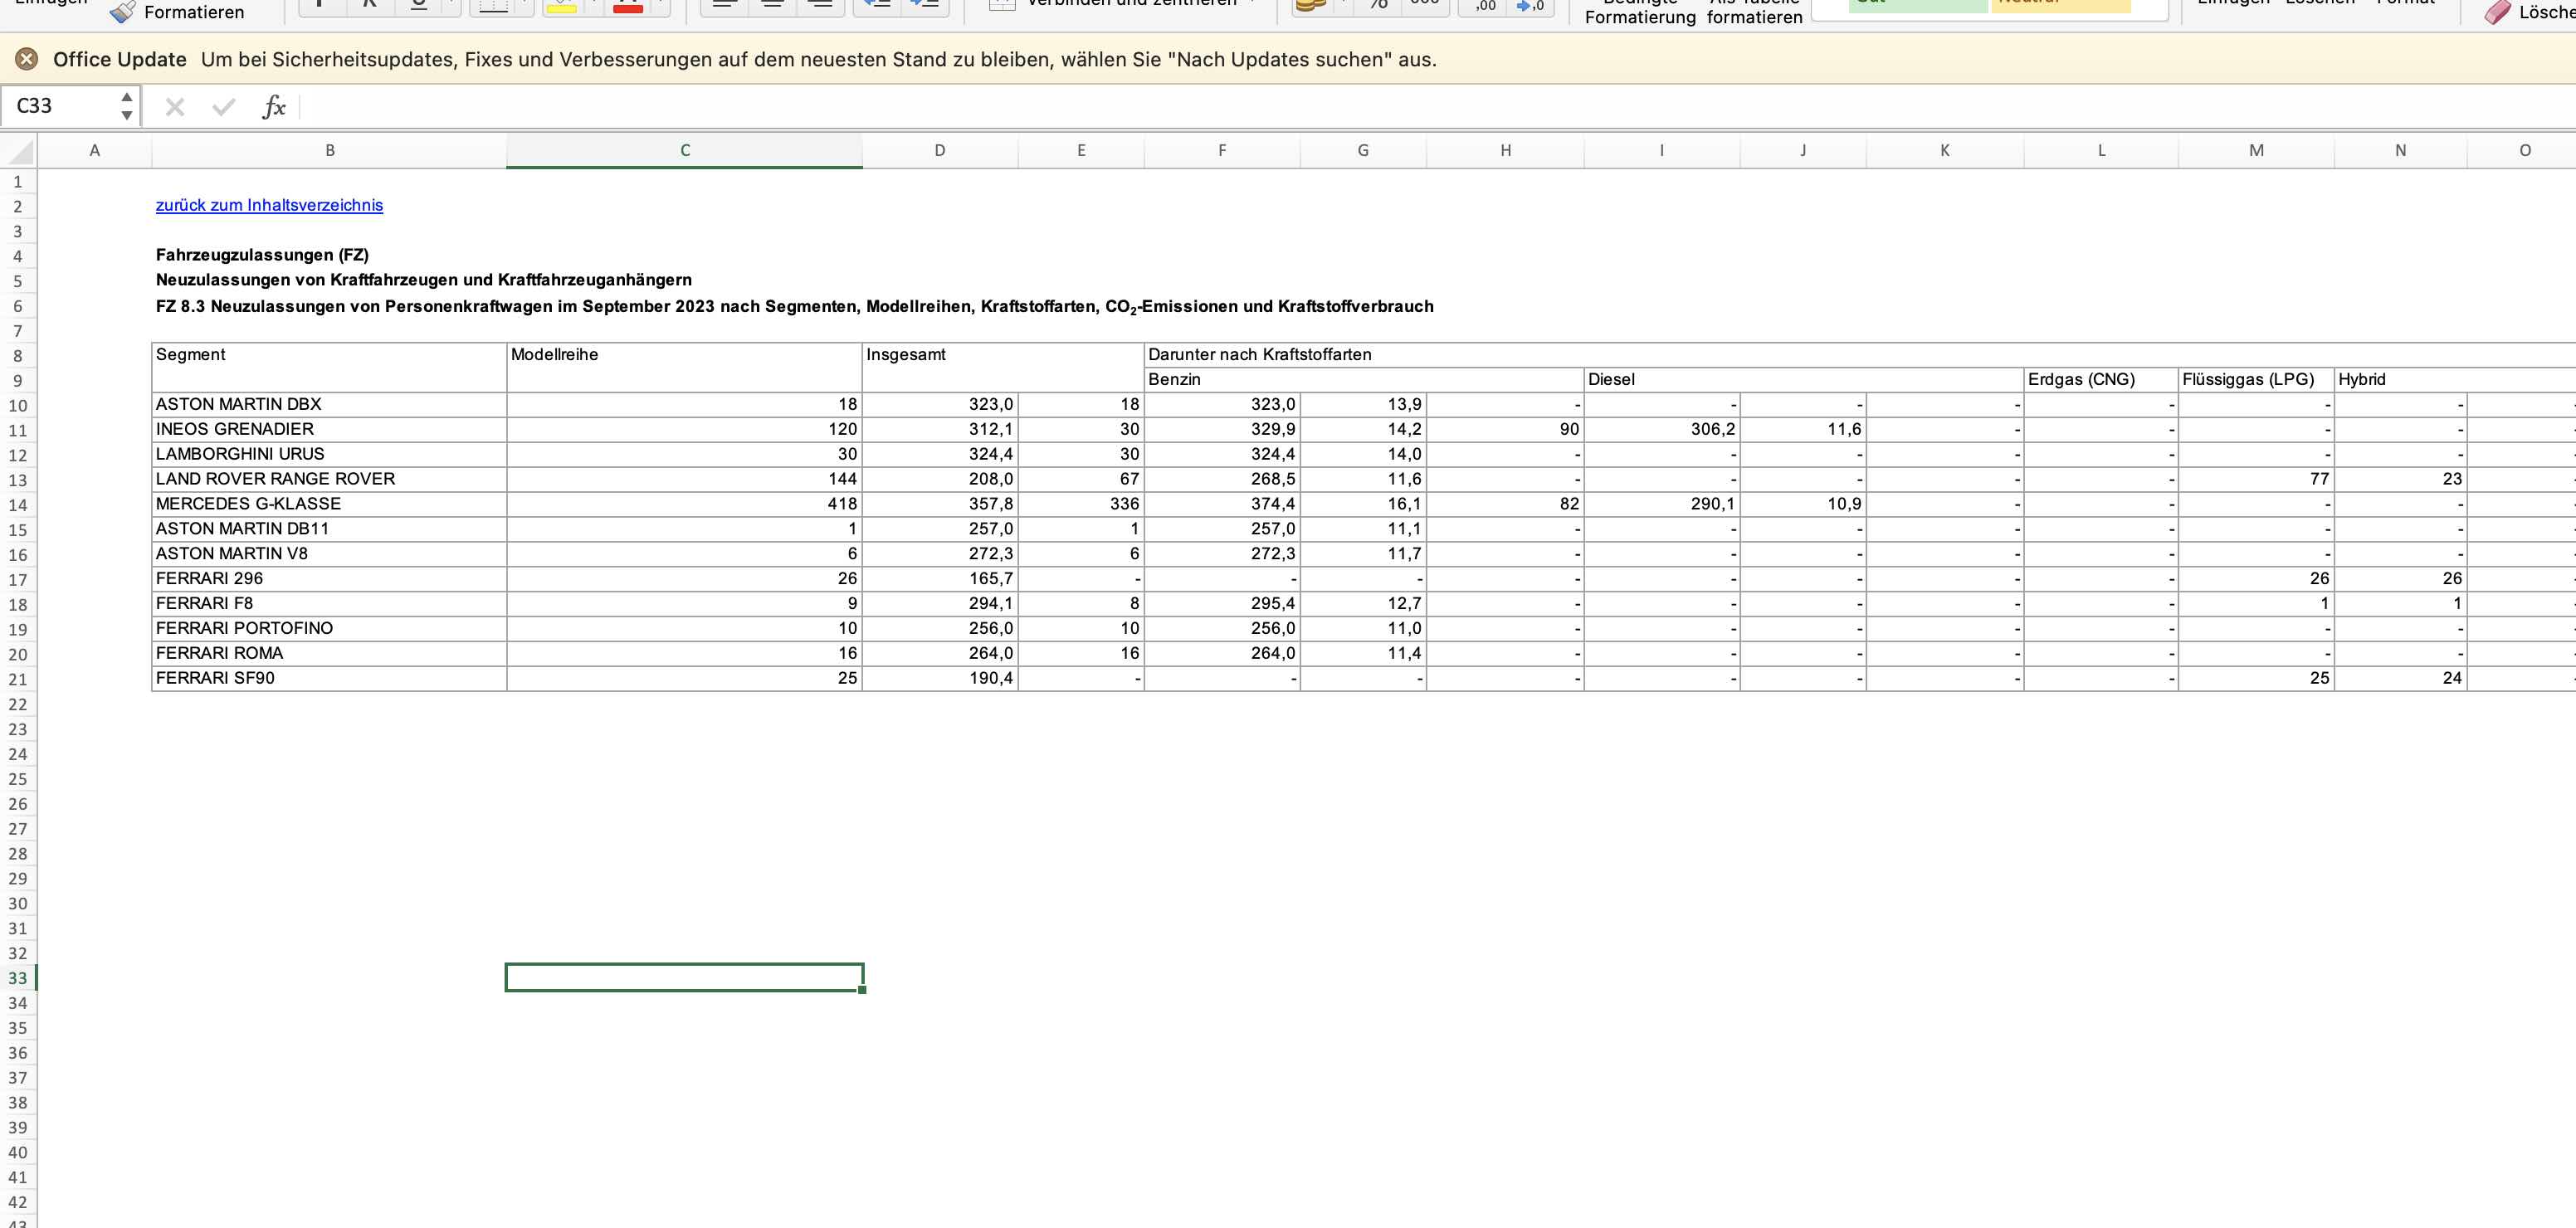This screenshot has height=1228, width=2576.
Task: Open the zurück zum Inhaltsverzeichnis link
Action: pyautogui.click(x=269, y=205)
